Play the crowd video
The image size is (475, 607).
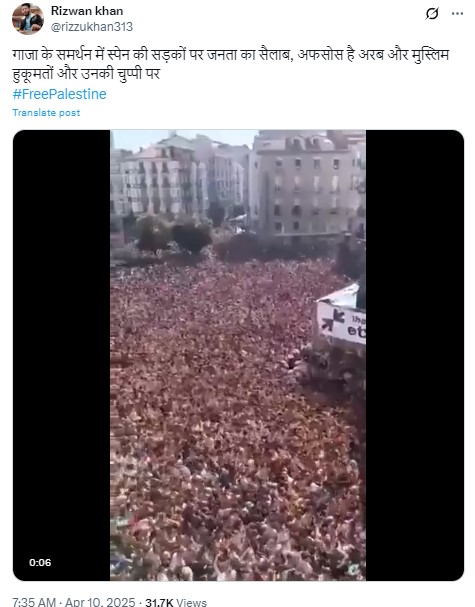pyautogui.click(x=238, y=355)
